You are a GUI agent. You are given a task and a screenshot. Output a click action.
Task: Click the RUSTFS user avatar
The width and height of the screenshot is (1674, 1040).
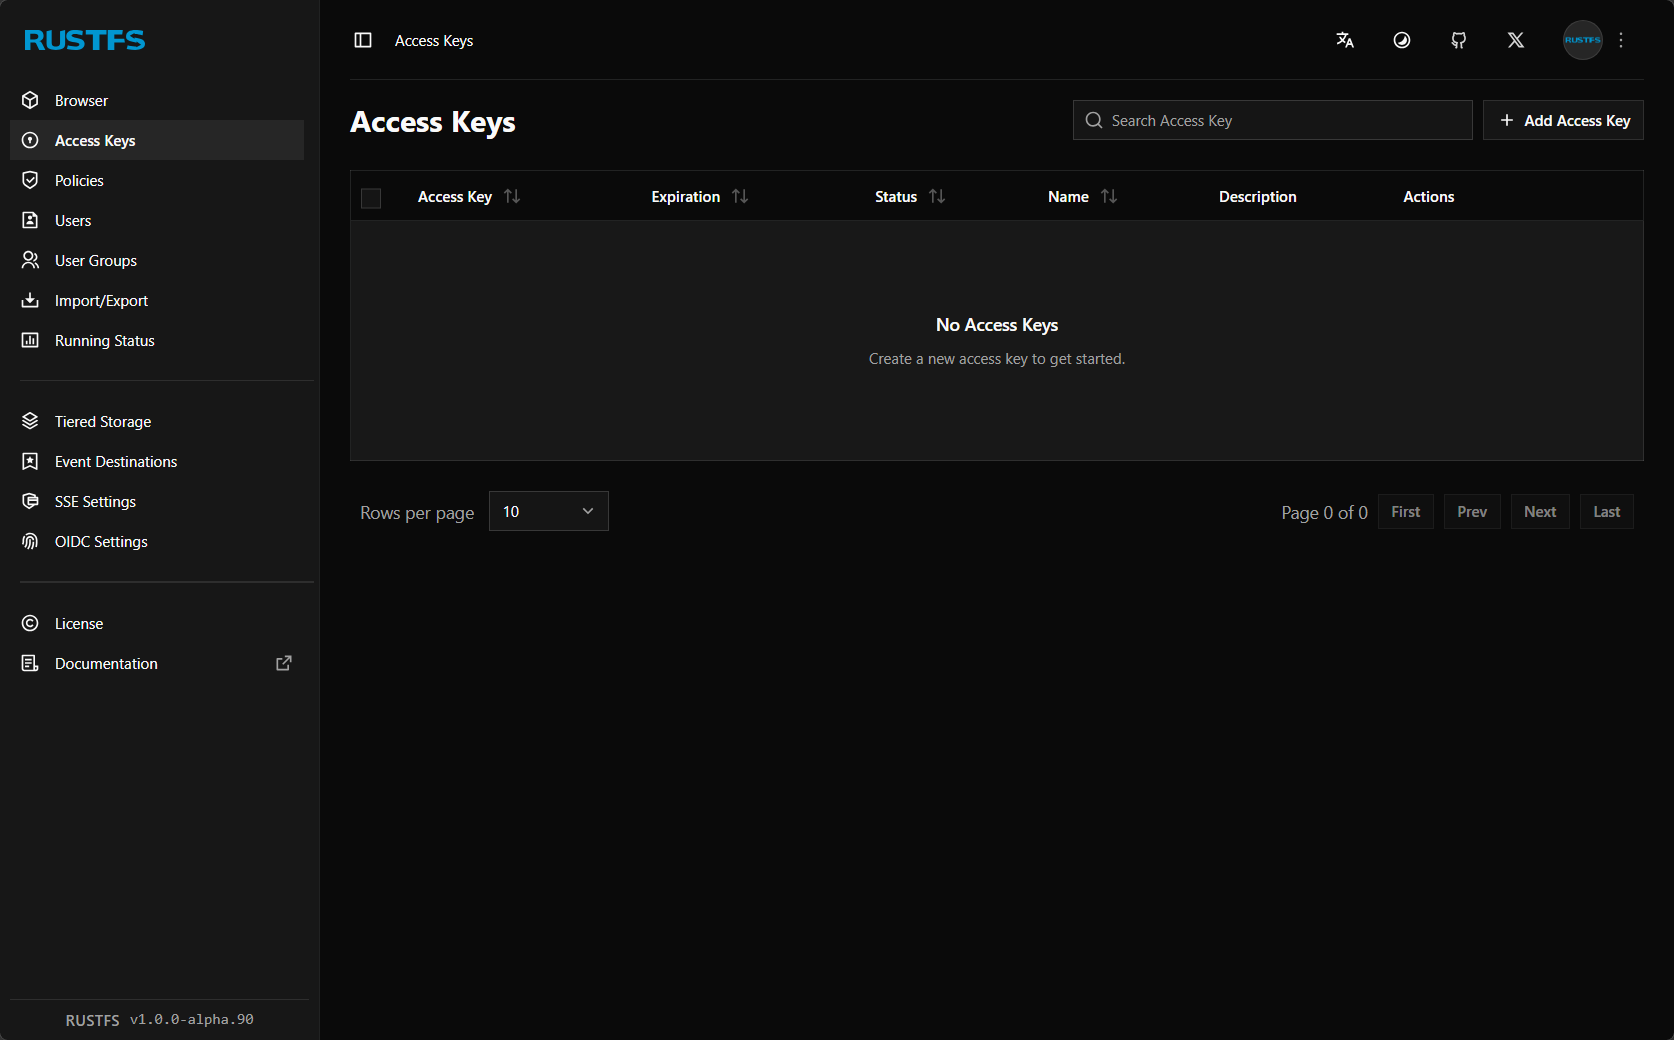pyautogui.click(x=1583, y=40)
